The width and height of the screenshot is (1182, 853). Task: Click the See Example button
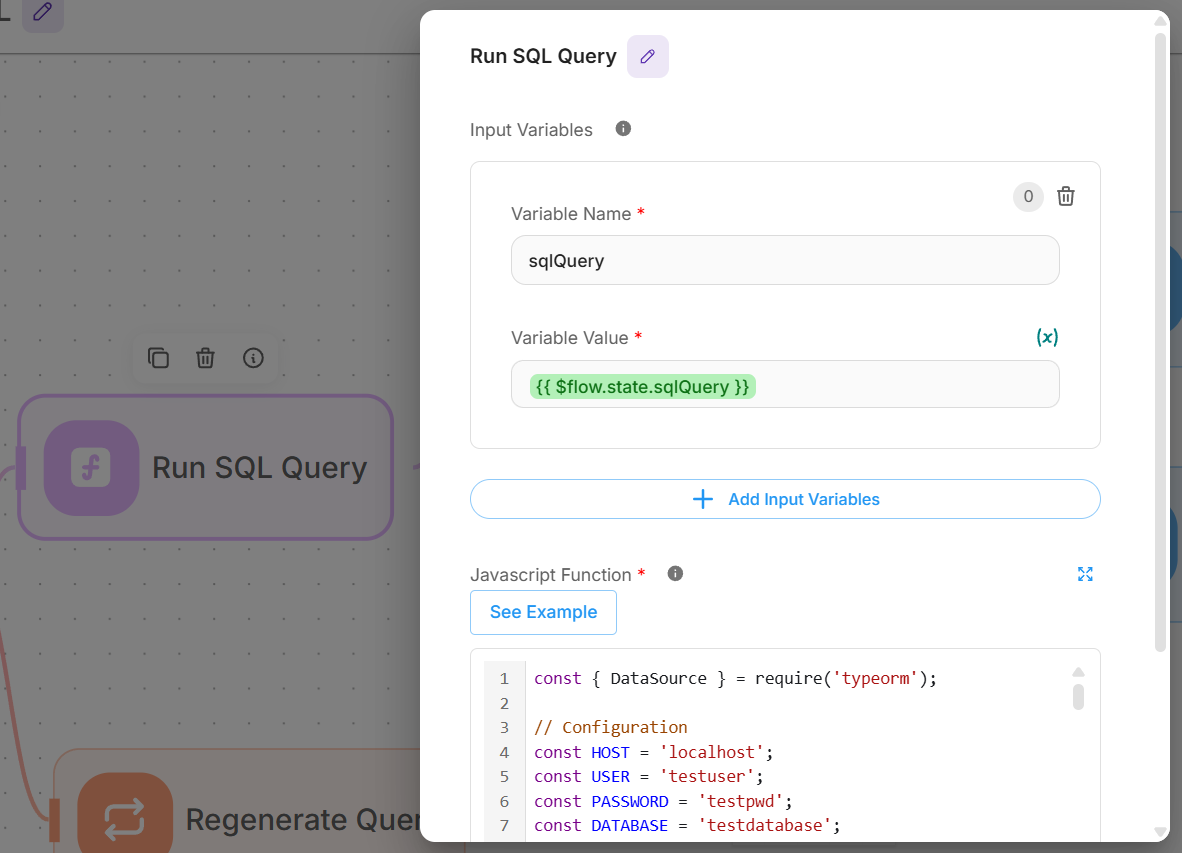click(x=543, y=612)
